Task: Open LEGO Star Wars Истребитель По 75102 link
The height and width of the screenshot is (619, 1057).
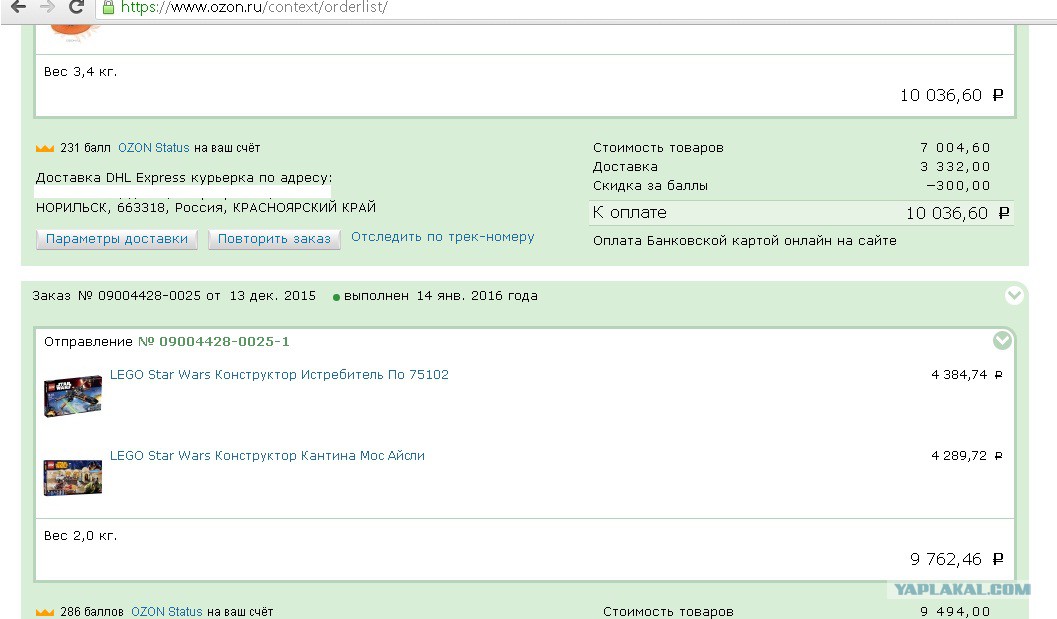Action: (x=279, y=375)
